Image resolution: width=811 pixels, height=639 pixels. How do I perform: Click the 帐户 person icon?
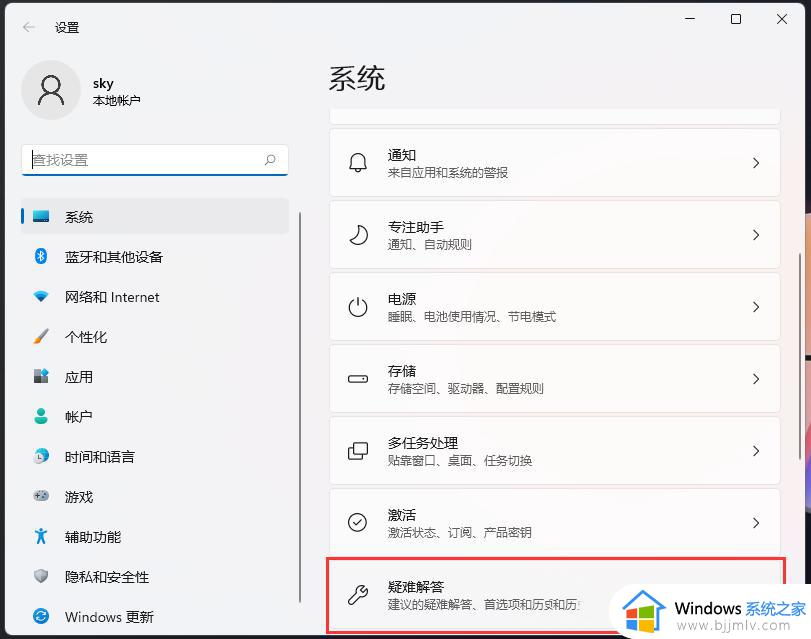point(41,416)
